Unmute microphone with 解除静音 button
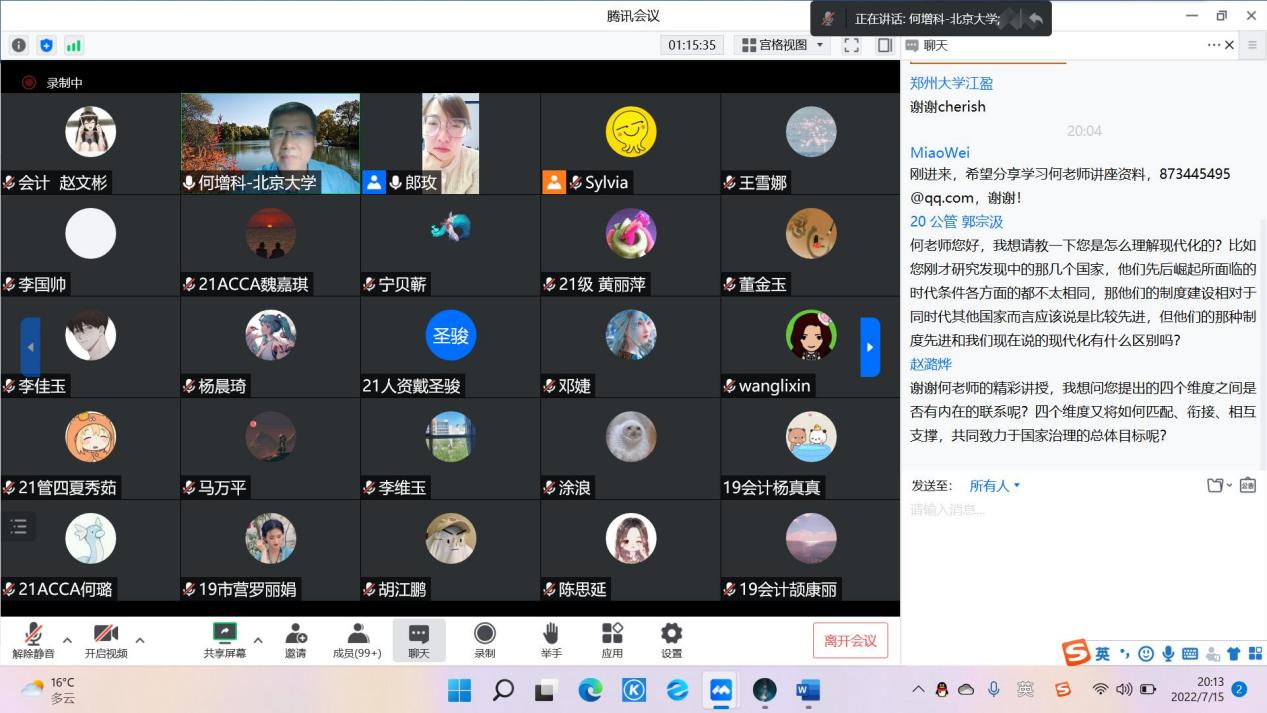1267x713 pixels. coord(33,640)
